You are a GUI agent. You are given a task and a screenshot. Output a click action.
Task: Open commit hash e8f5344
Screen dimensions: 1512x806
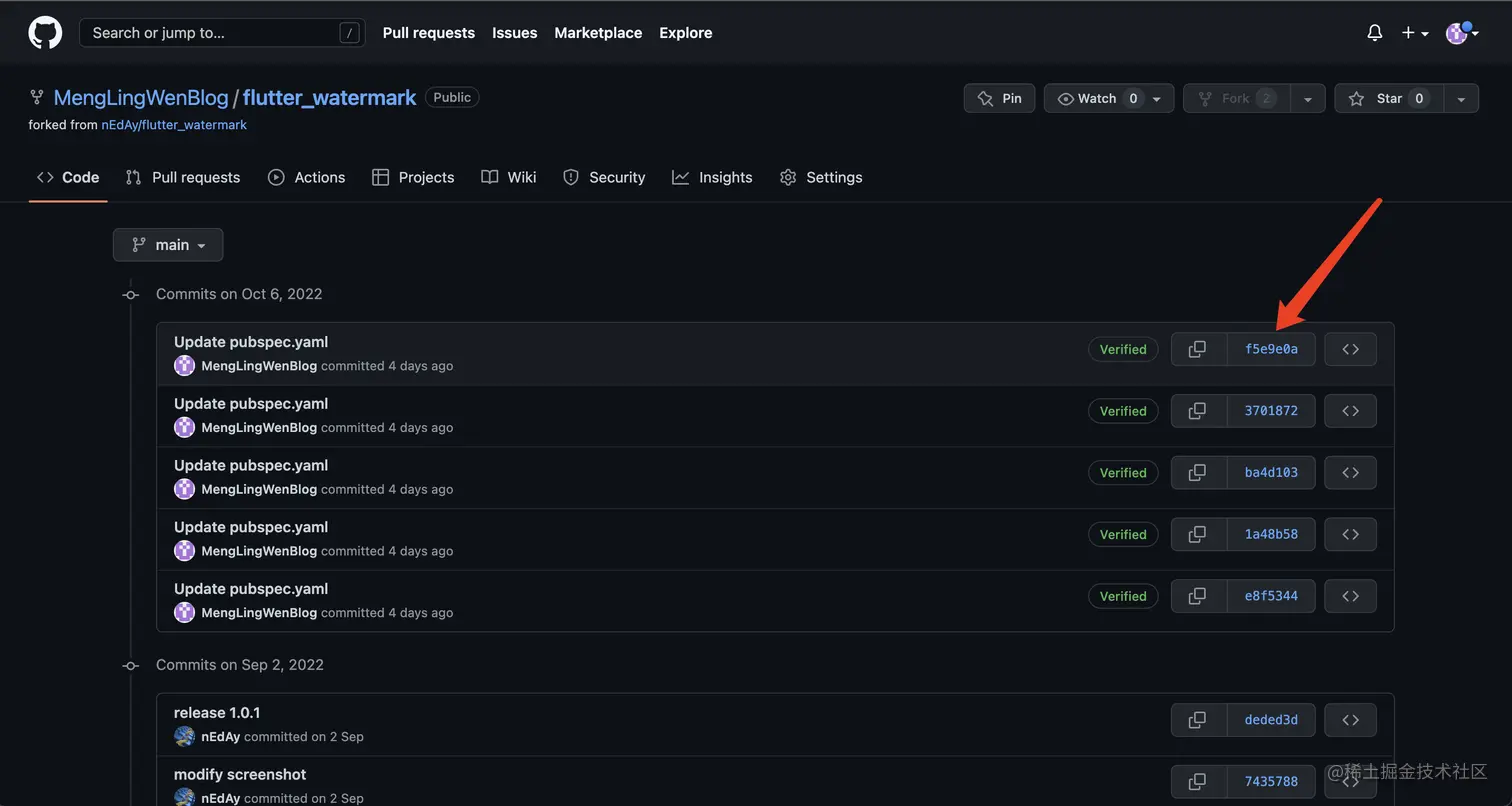pos(1271,596)
